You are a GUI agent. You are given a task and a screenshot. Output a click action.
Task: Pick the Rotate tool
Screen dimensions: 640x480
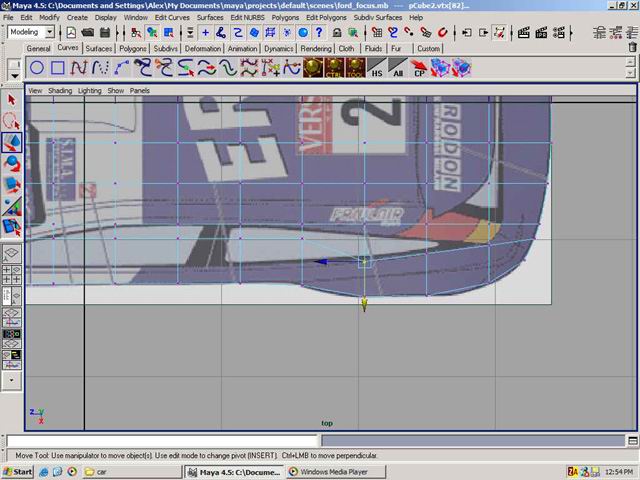click(12, 164)
